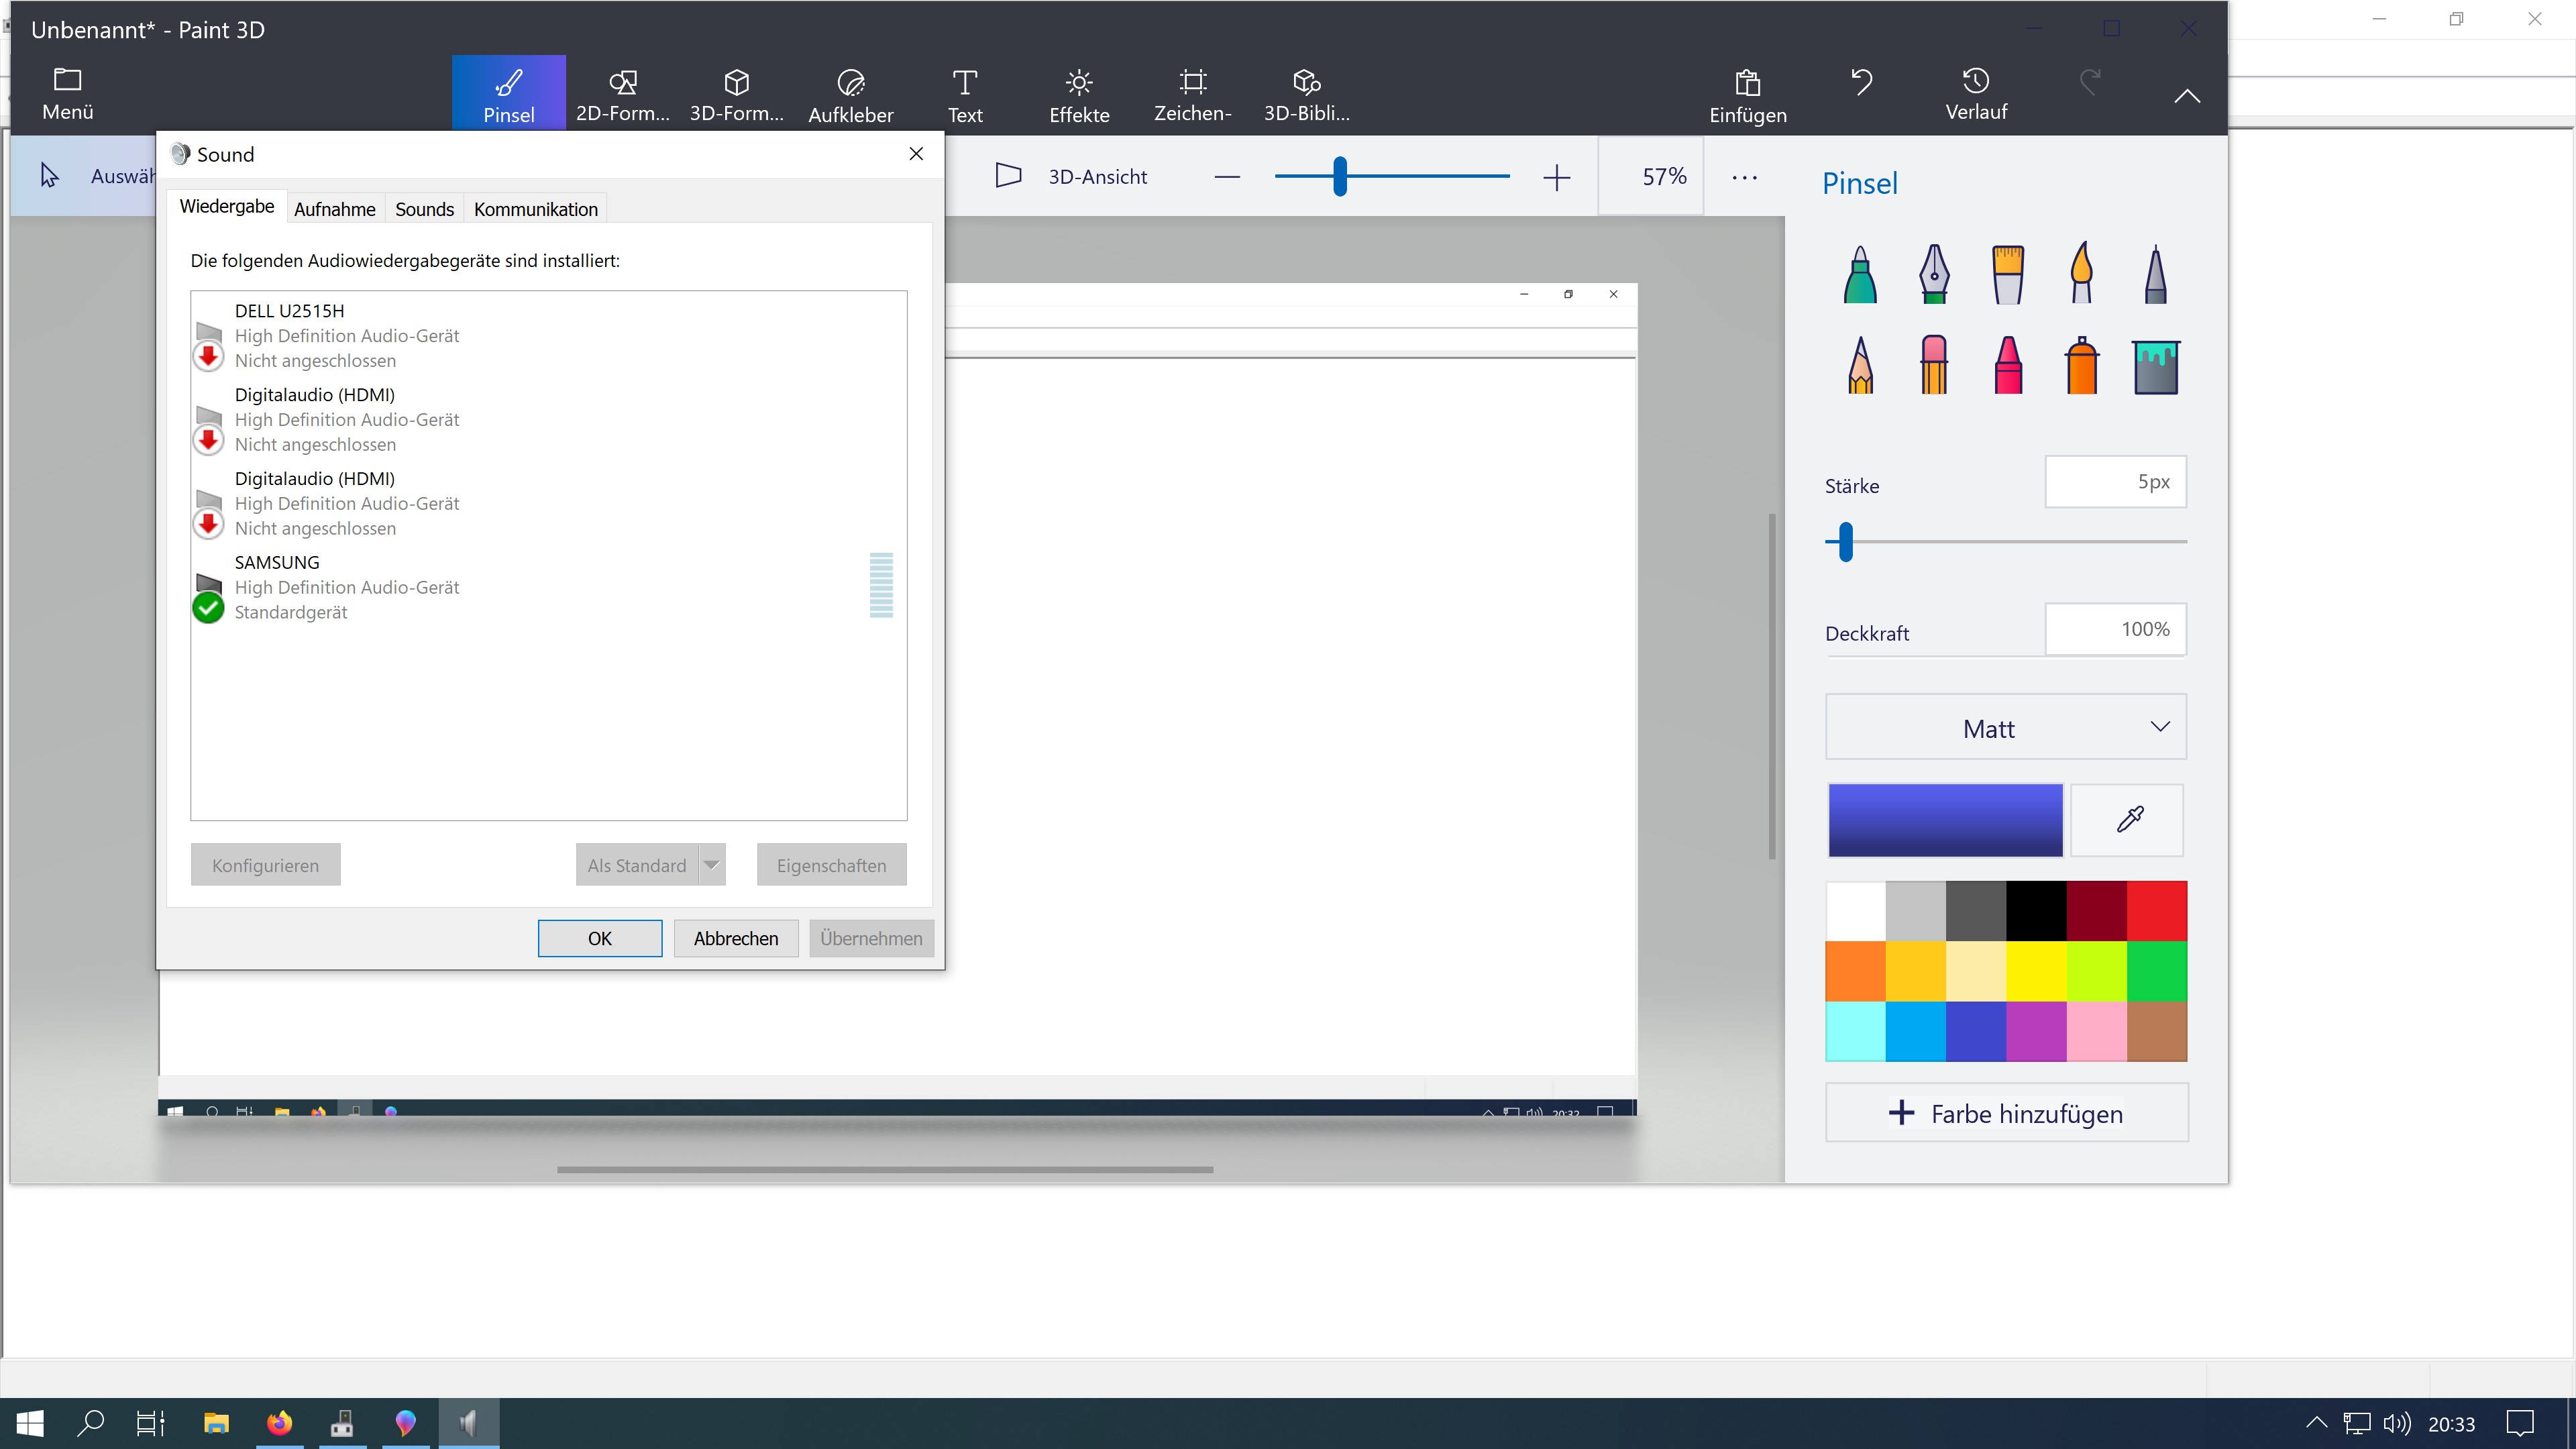Select the spray can tool

[2082, 365]
